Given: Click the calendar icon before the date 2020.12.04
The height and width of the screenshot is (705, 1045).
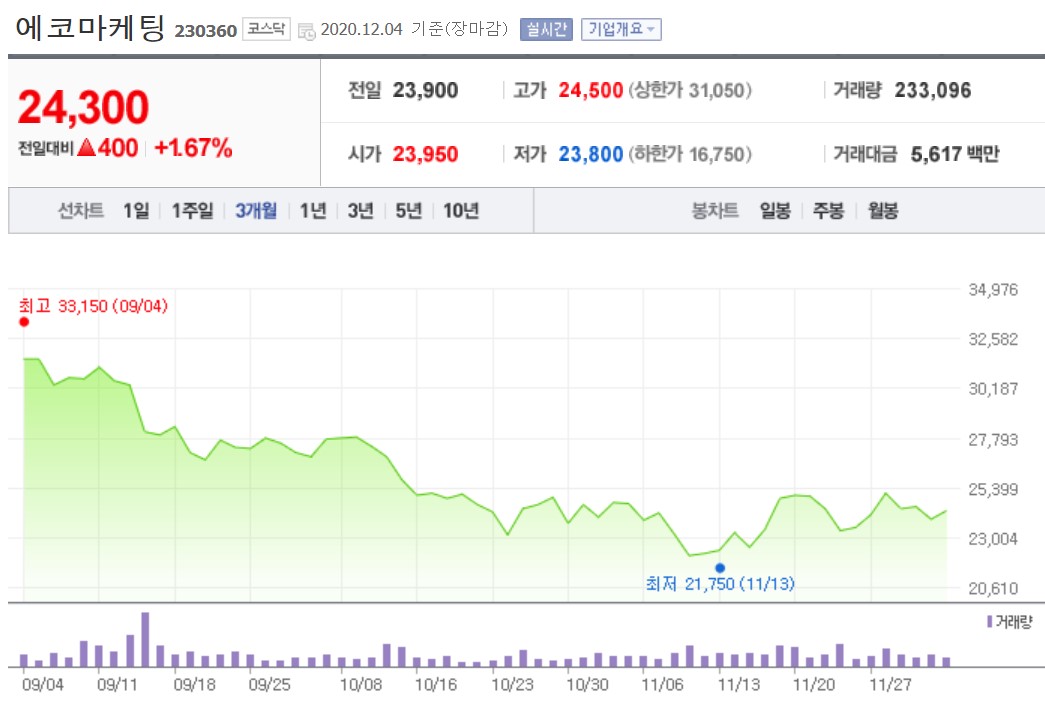Looking at the screenshot, I should pos(306,31).
